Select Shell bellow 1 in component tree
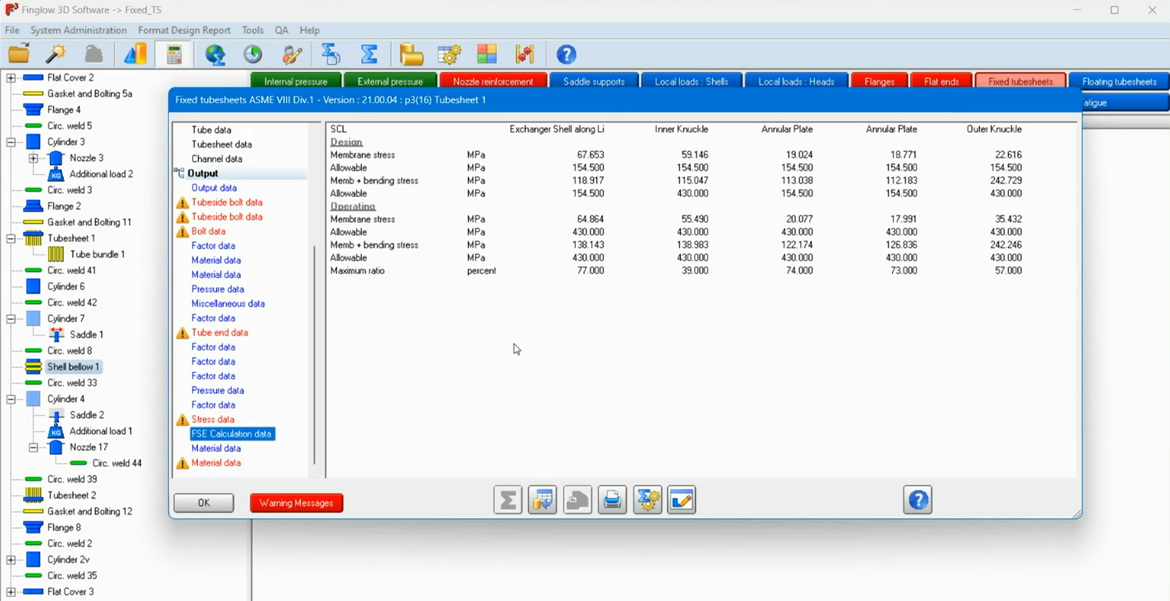Viewport: 1170px width, 601px height. (x=73, y=367)
